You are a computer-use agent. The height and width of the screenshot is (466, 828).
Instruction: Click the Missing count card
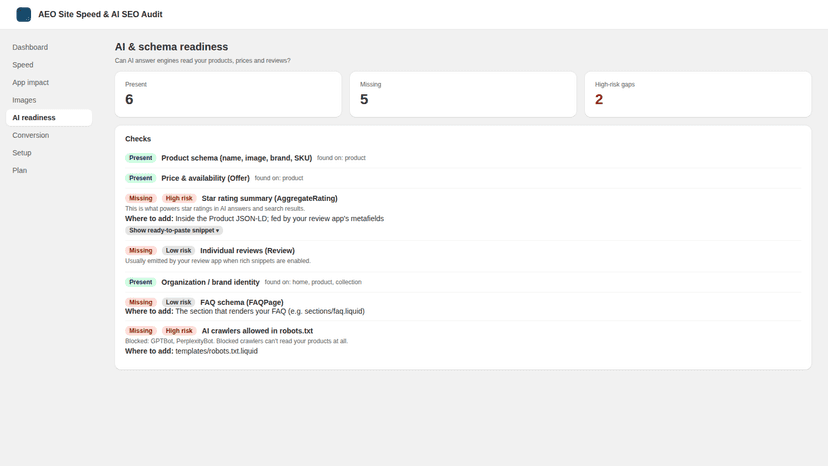[463, 95]
